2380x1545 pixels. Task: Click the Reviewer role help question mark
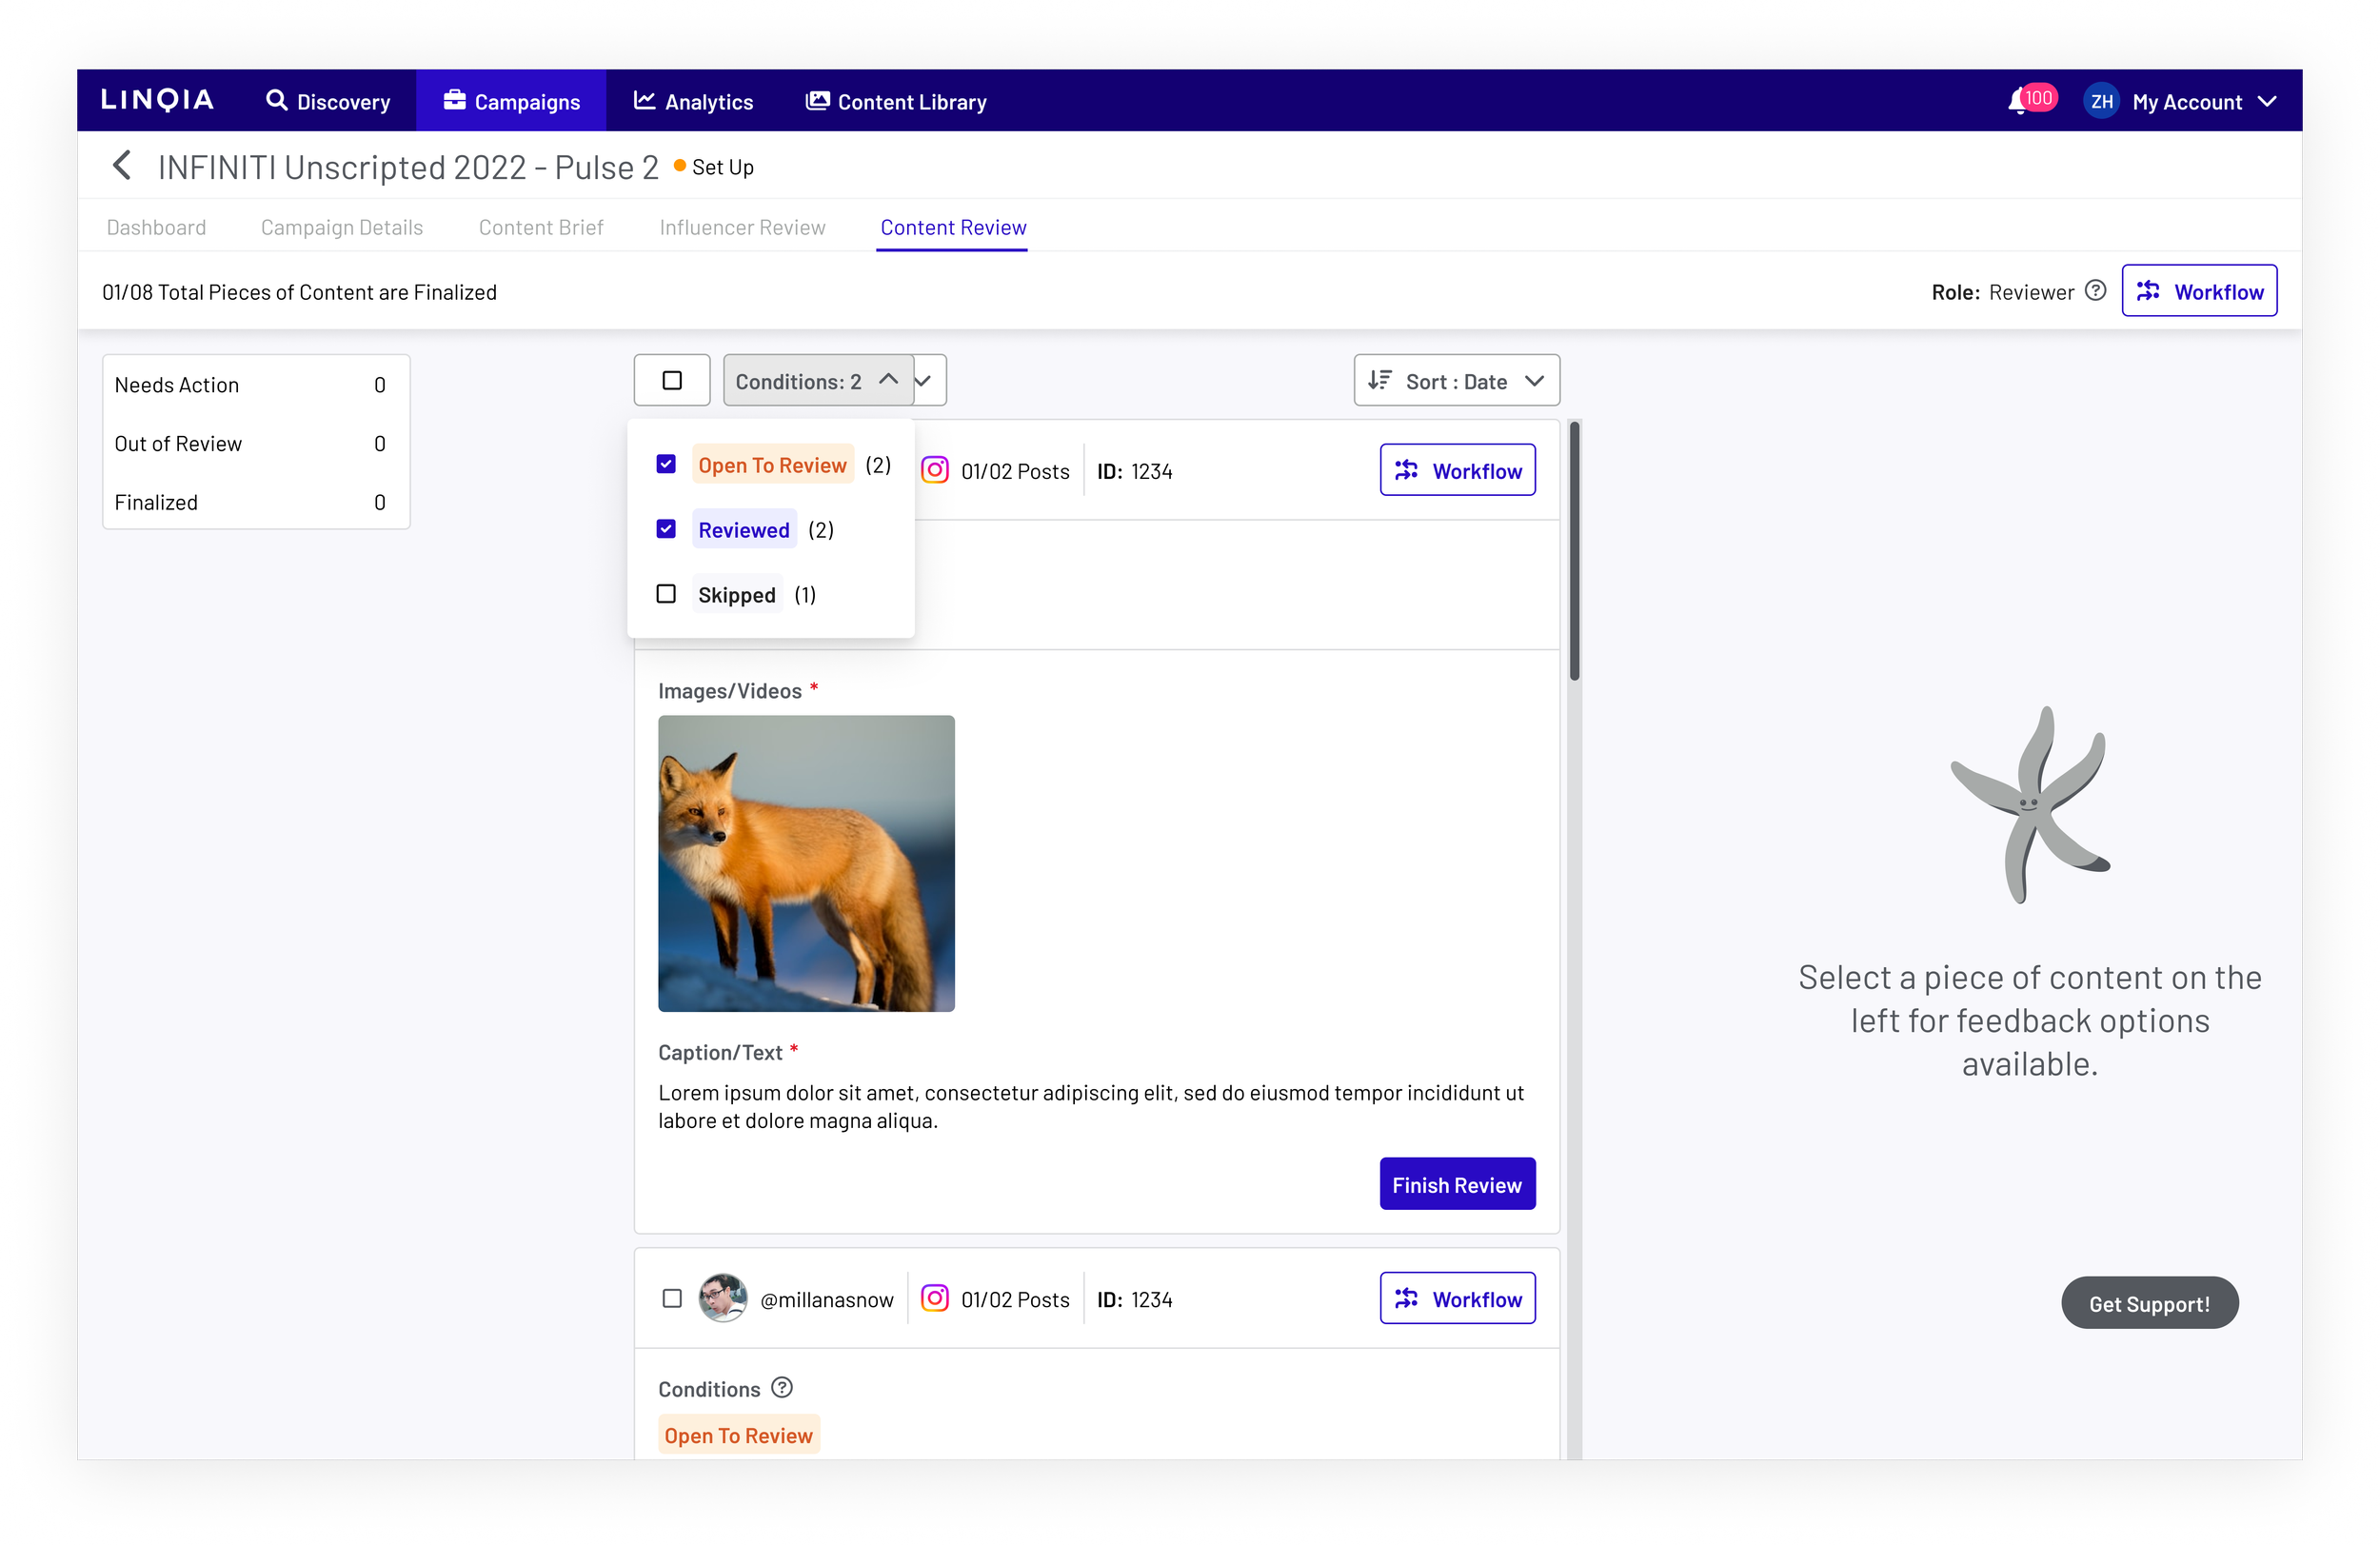[2096, 291]
